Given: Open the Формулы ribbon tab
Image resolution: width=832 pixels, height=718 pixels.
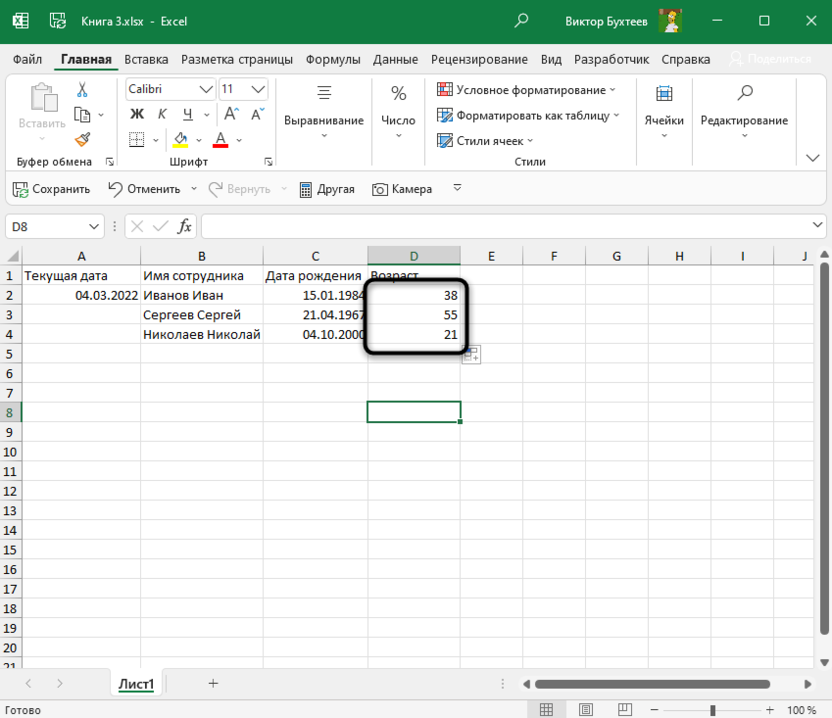Looking at the screenshot, I should [x=333, y=59].
